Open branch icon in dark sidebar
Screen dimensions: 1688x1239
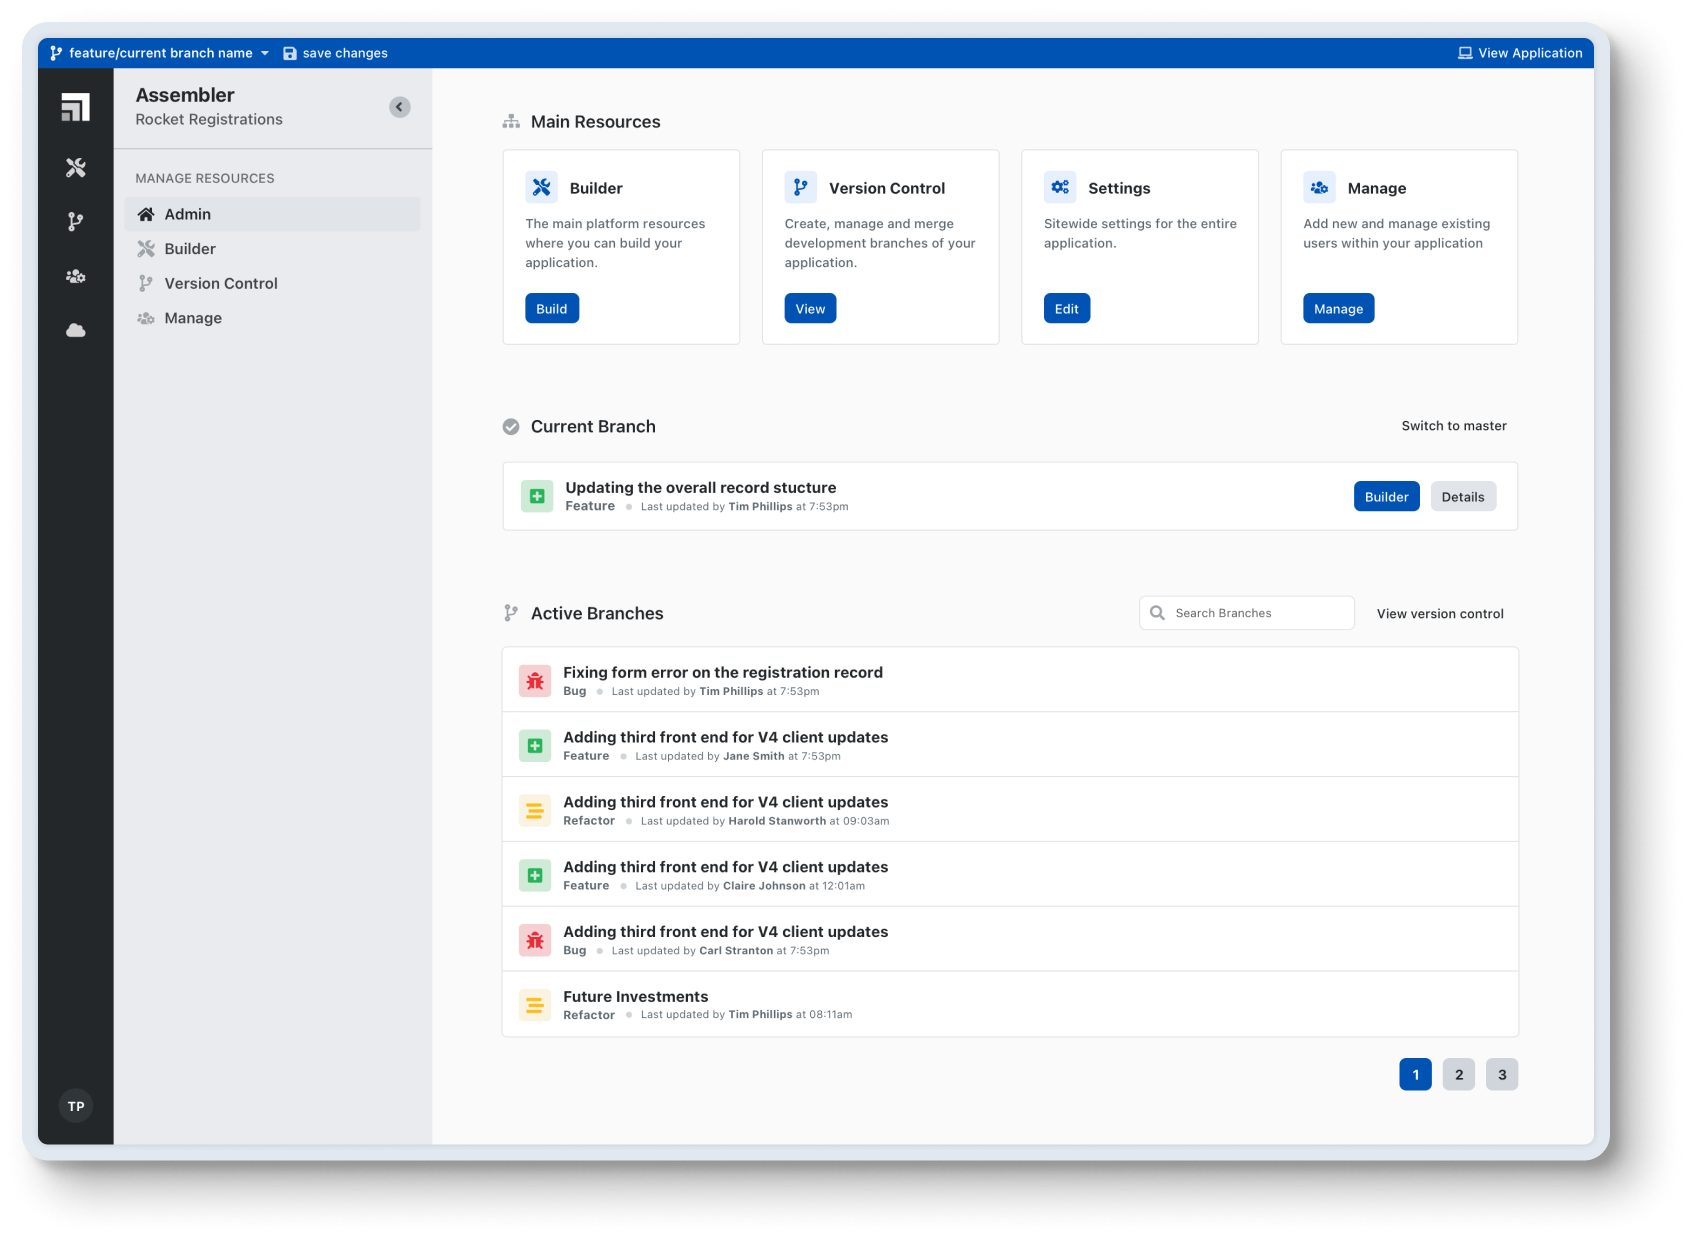point(76,222)
